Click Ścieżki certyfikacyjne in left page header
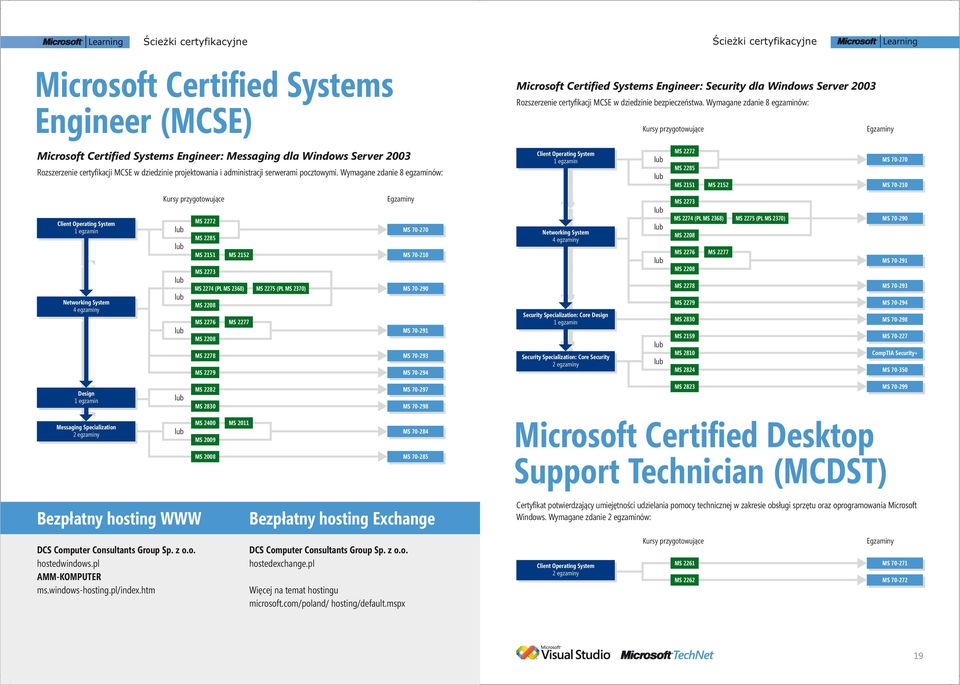960x685 pixels. (195, 42)
